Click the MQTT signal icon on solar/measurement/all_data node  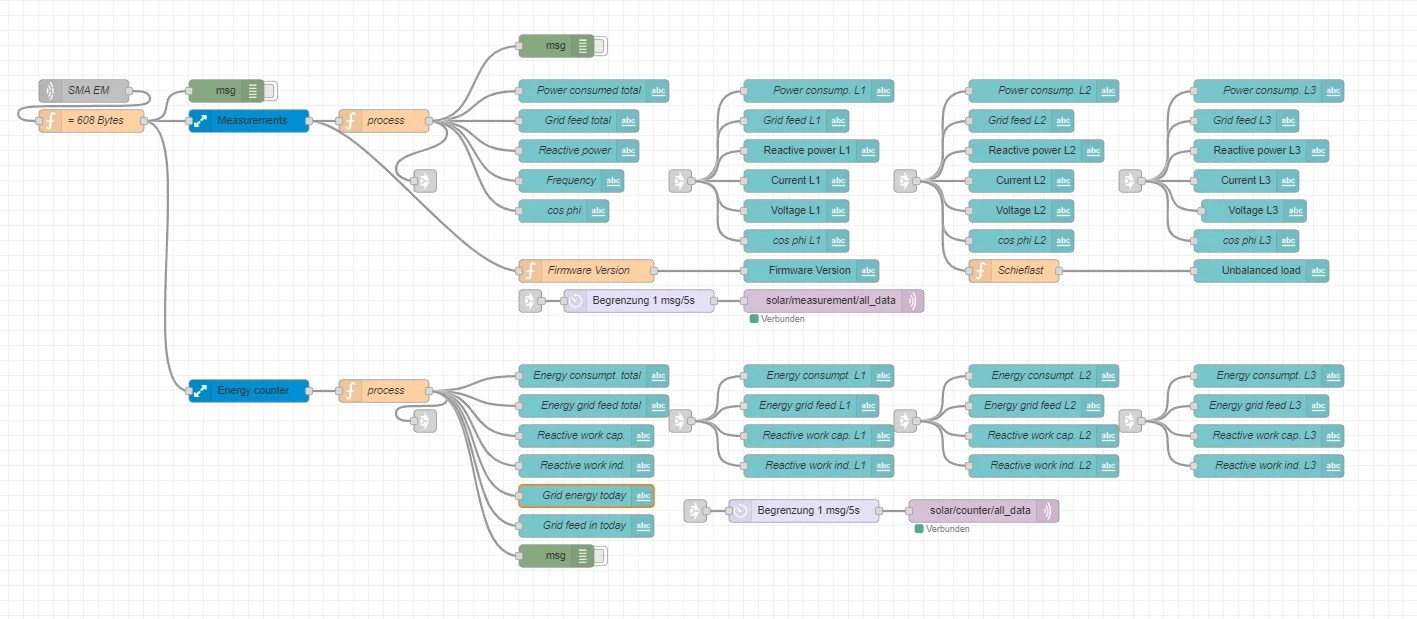[x=913, y=300]
